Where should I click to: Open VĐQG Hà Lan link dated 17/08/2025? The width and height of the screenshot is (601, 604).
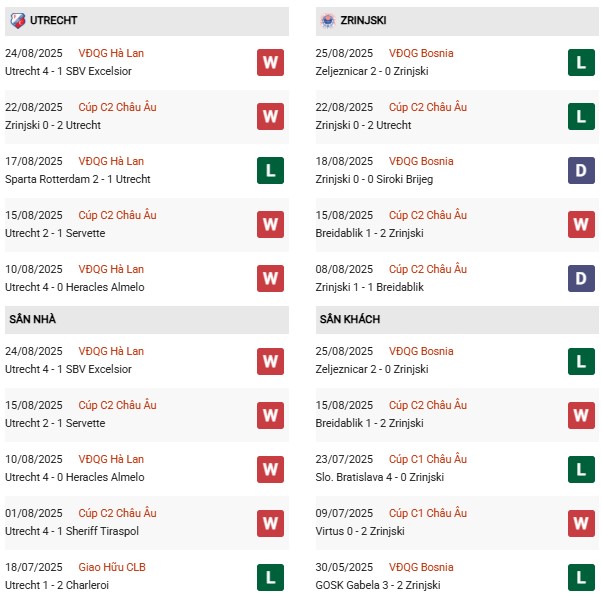point(111,161)
